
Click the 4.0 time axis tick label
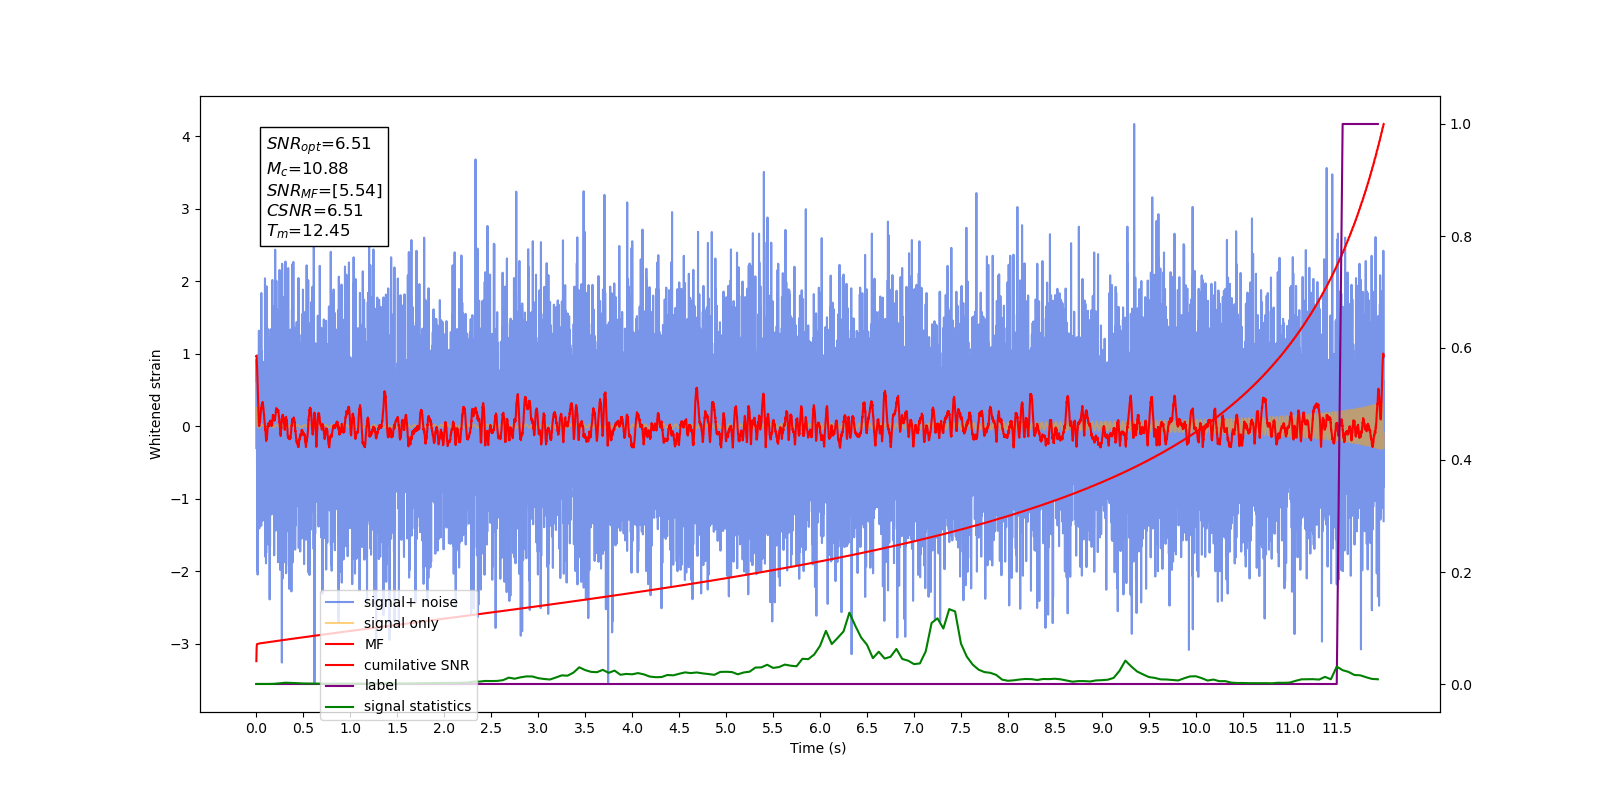(x=632, y=728)
